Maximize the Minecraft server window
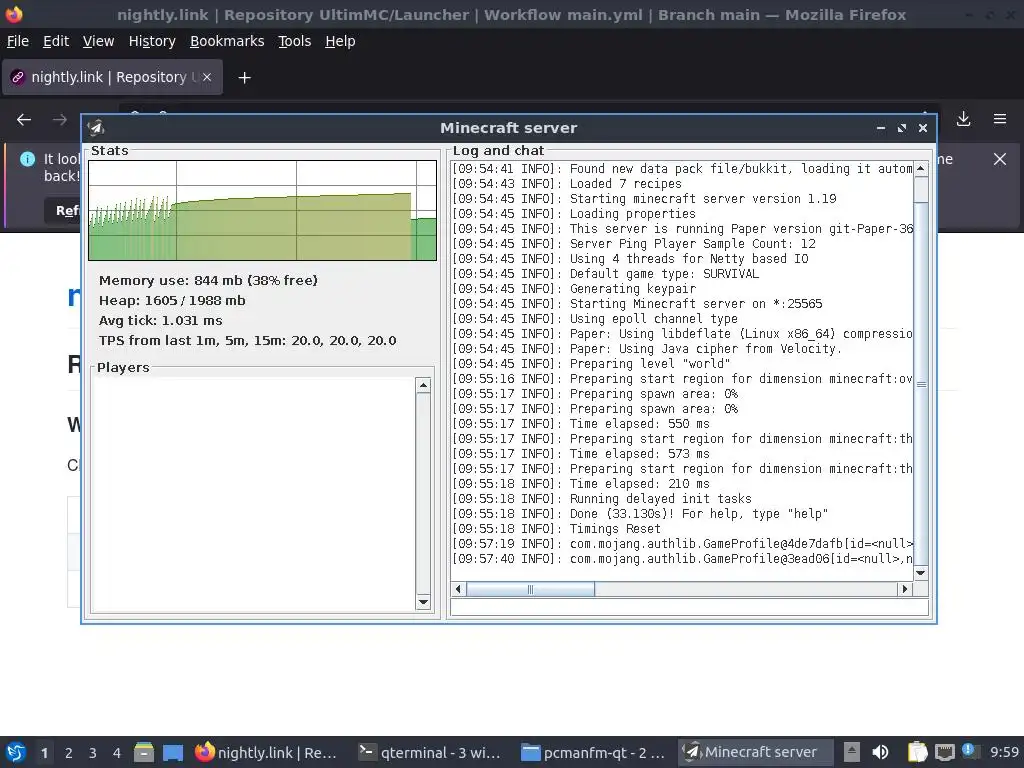 [902, 128]
